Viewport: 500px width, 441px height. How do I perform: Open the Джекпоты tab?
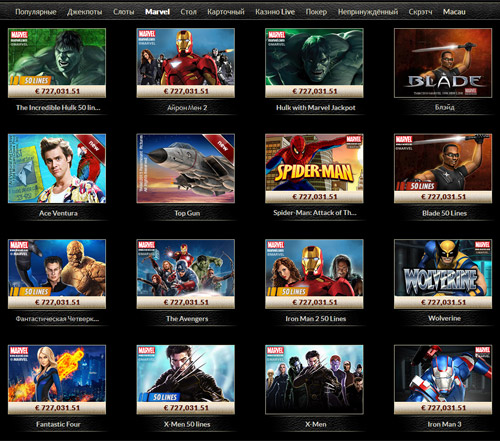85,12
